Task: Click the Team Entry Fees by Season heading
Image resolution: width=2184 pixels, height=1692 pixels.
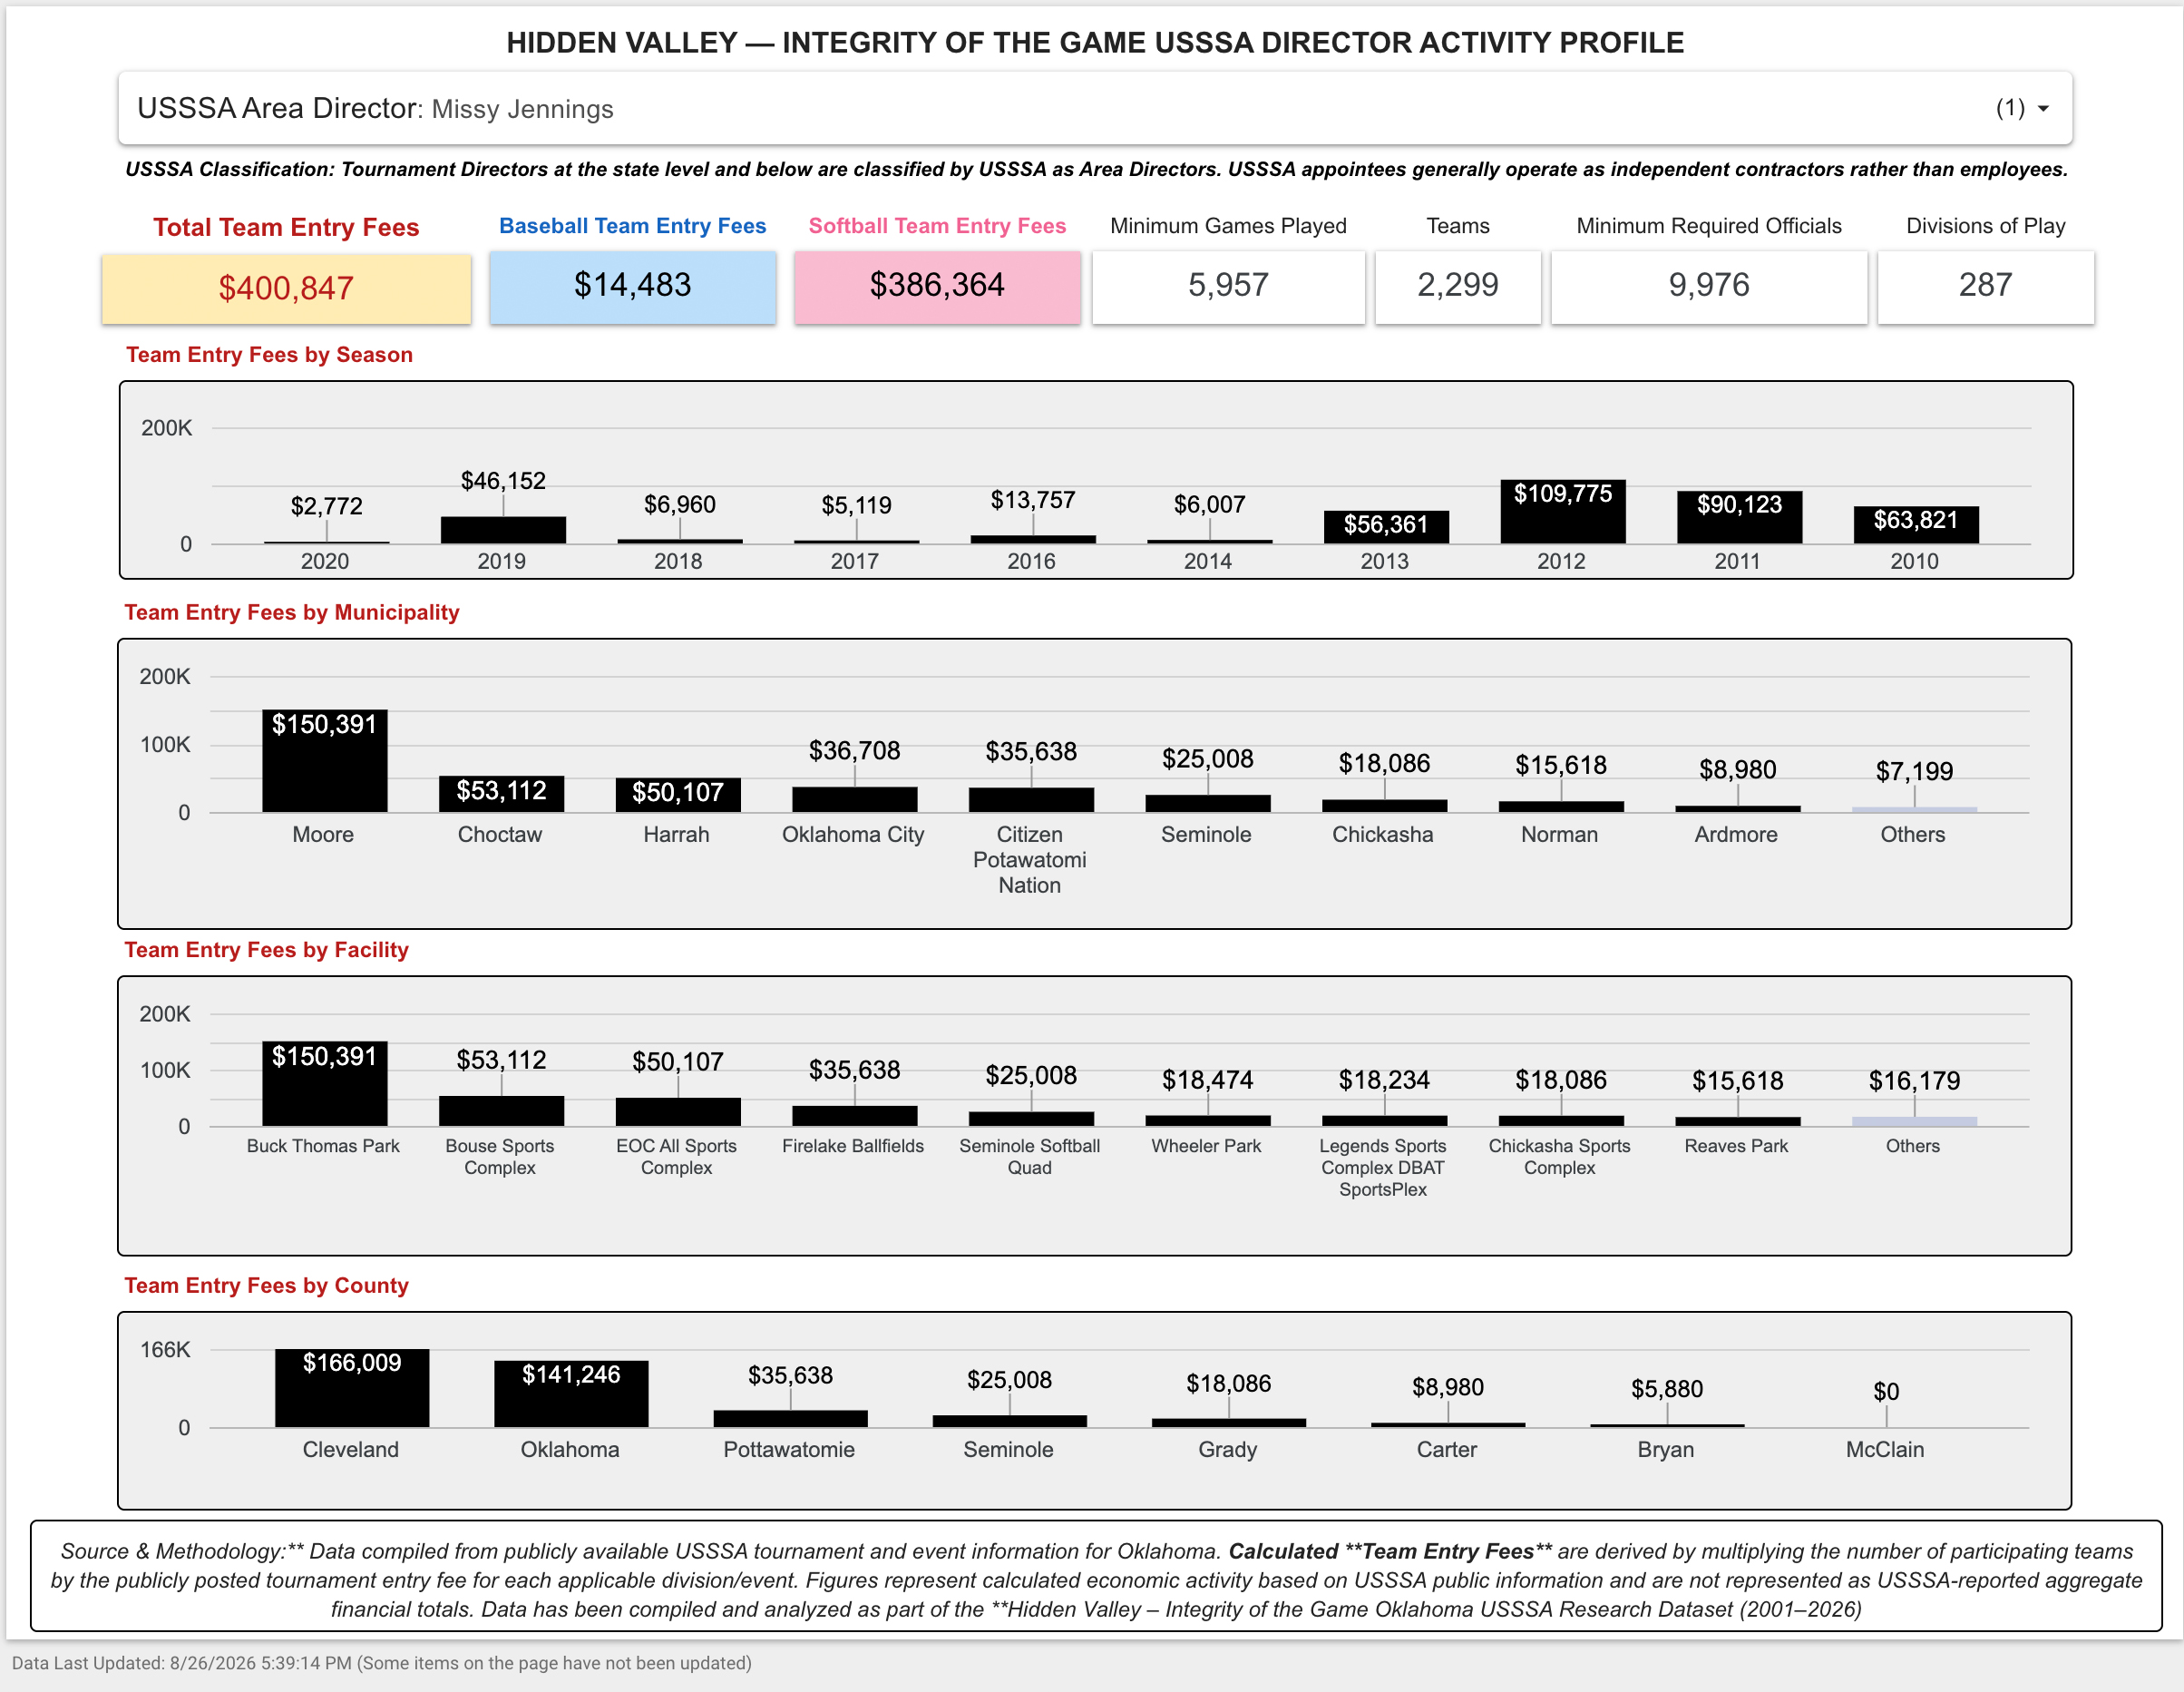Action: click(x=269, y=355)
